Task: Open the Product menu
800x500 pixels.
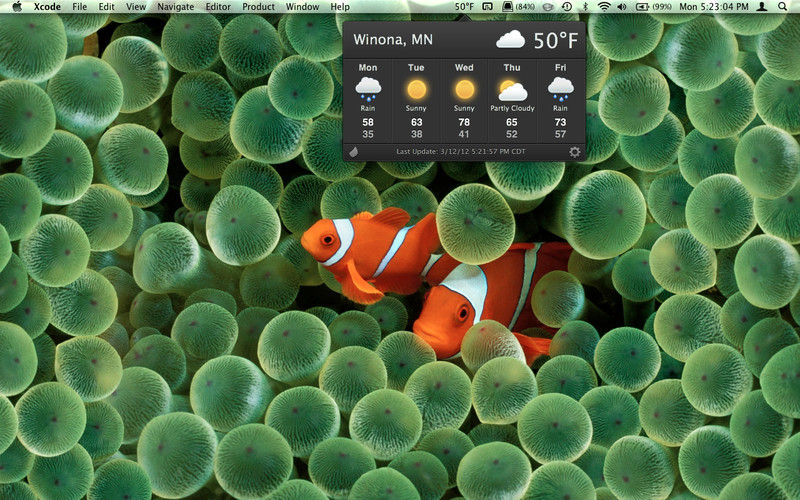Action: click(x=258, y=7)
